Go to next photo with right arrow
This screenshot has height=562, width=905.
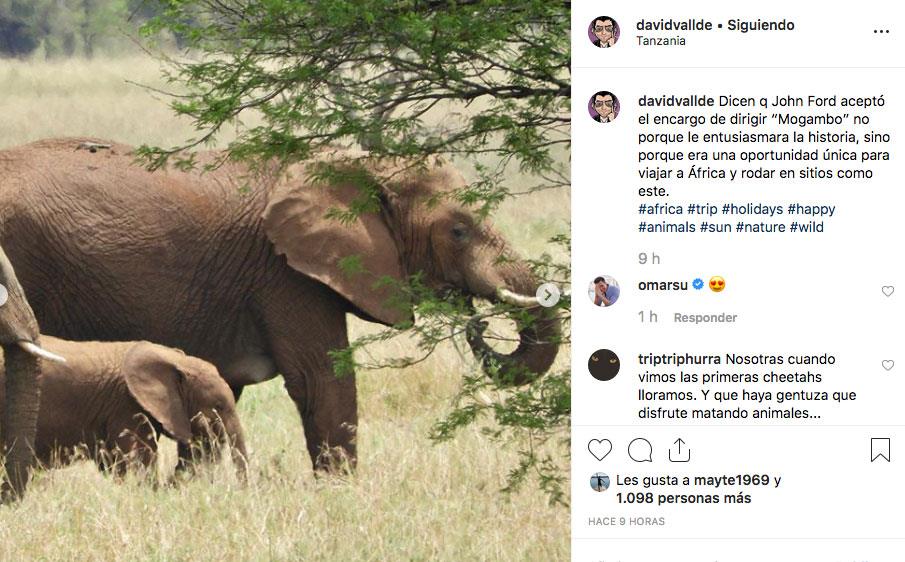(548, 295)
